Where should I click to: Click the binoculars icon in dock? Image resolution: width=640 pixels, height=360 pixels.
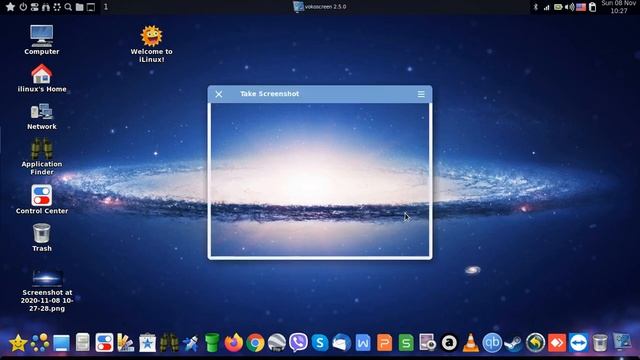(169, 343)
